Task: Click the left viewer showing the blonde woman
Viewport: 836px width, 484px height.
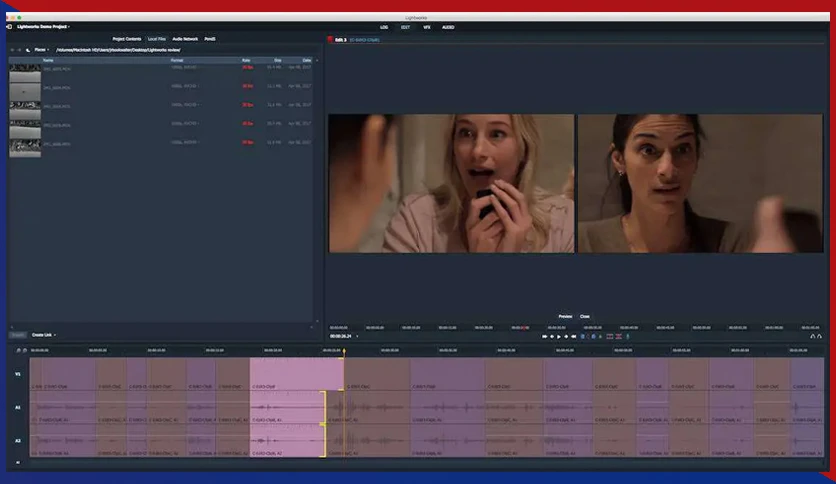Action: (452, 183)
